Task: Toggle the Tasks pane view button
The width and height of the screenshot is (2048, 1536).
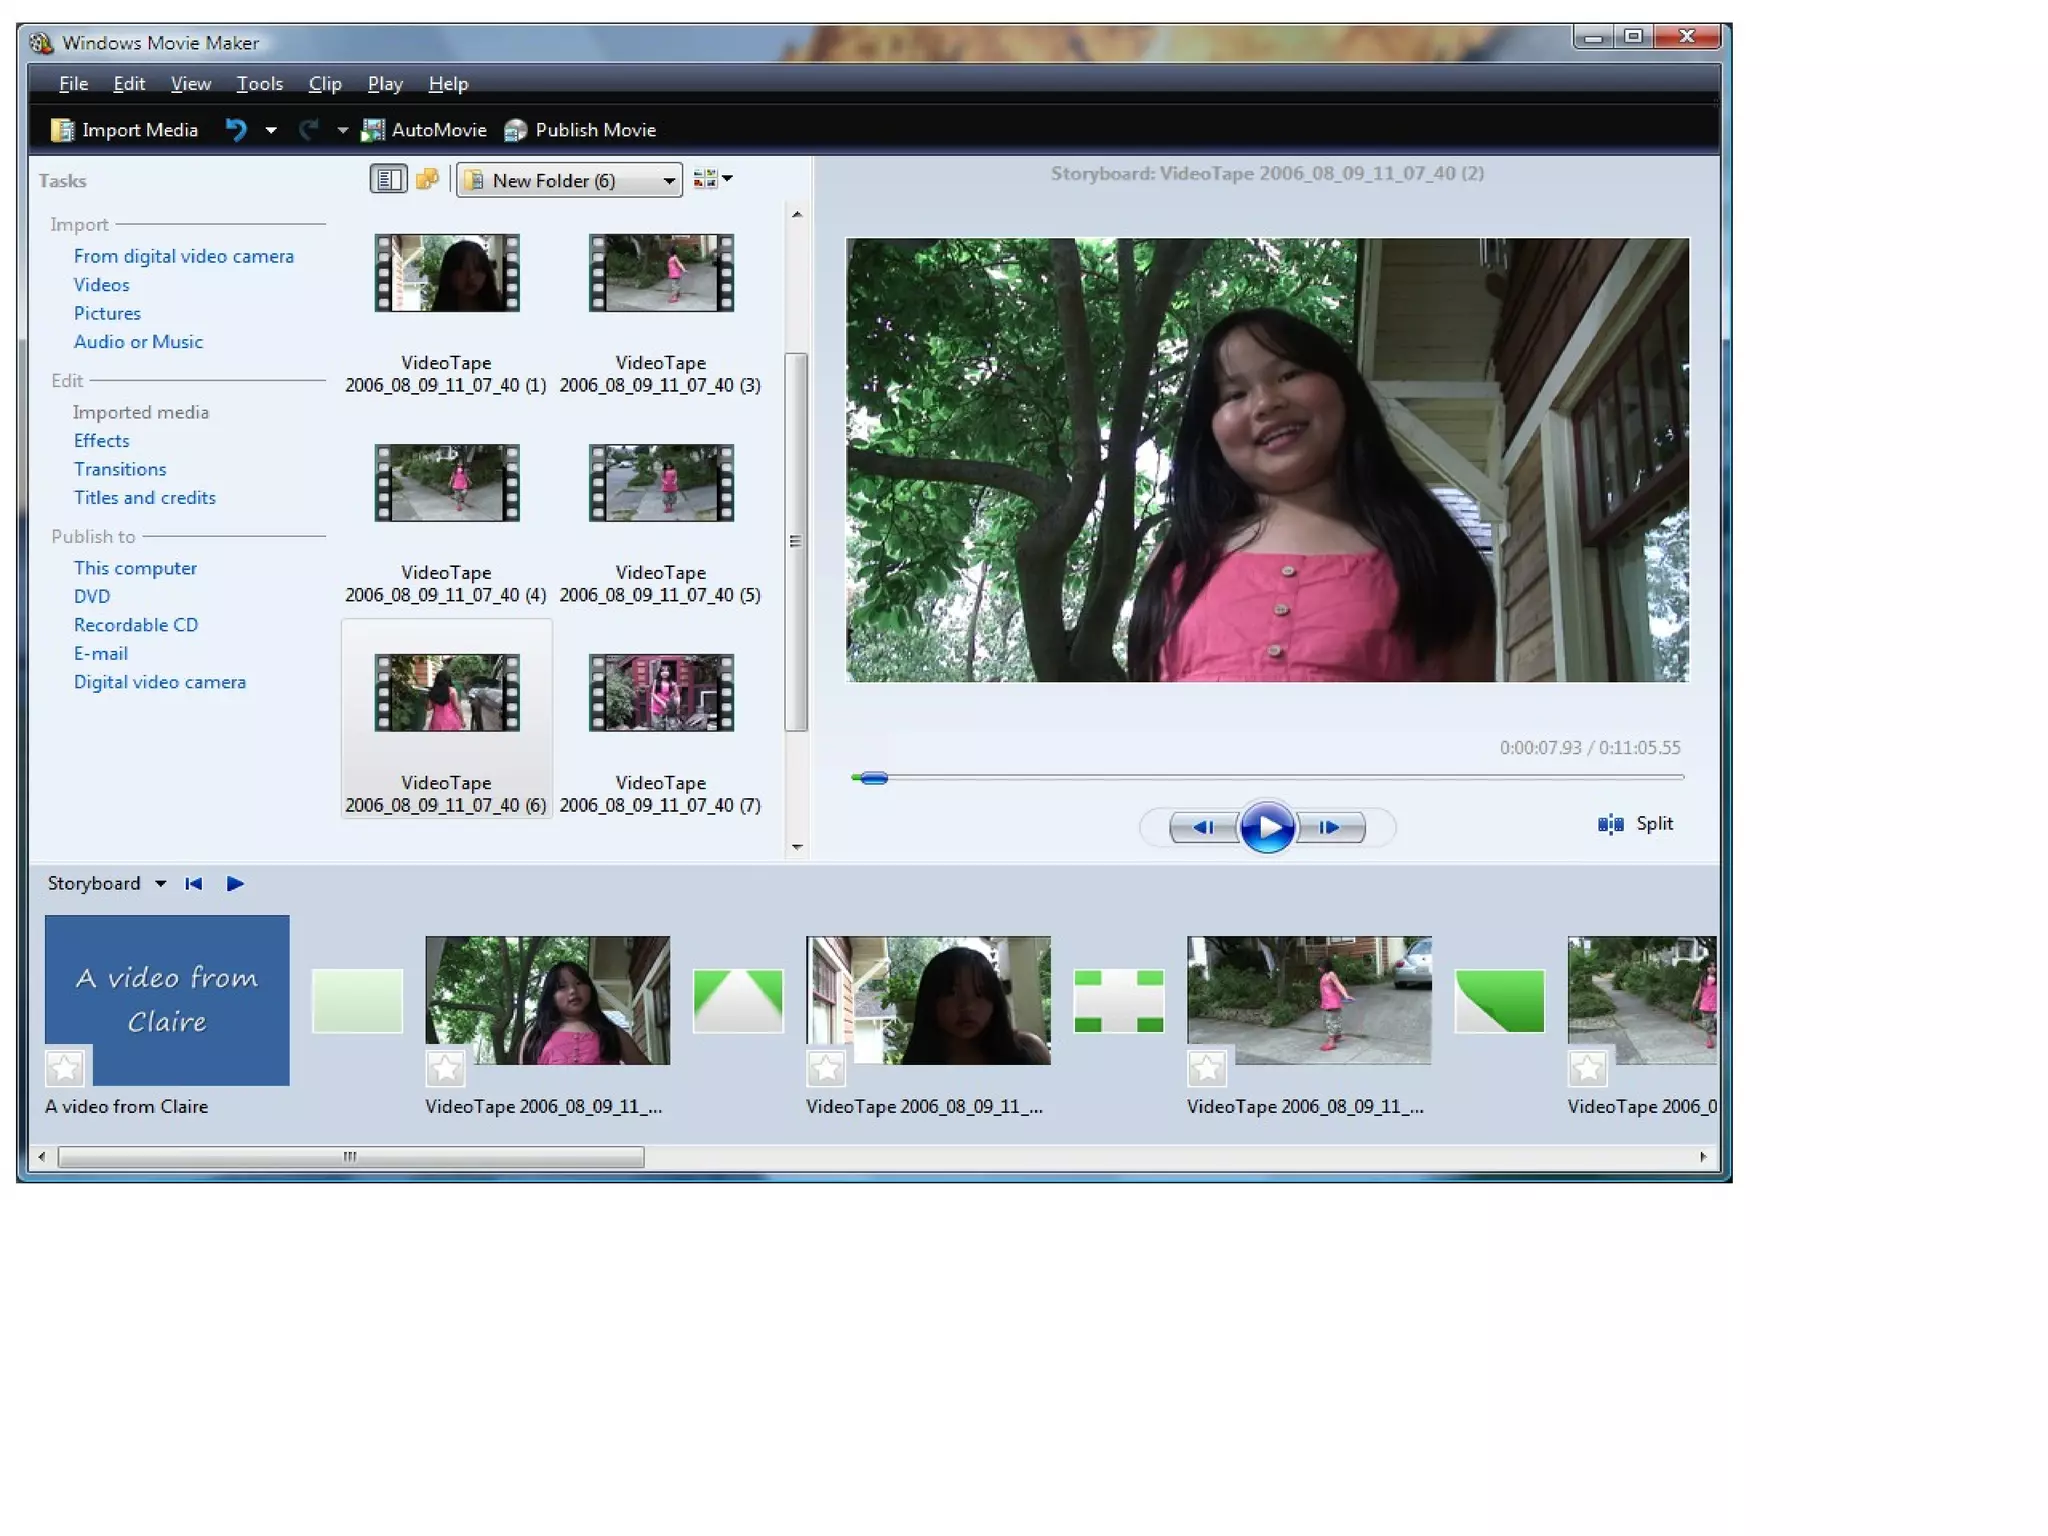Action: tap(388, 179)
